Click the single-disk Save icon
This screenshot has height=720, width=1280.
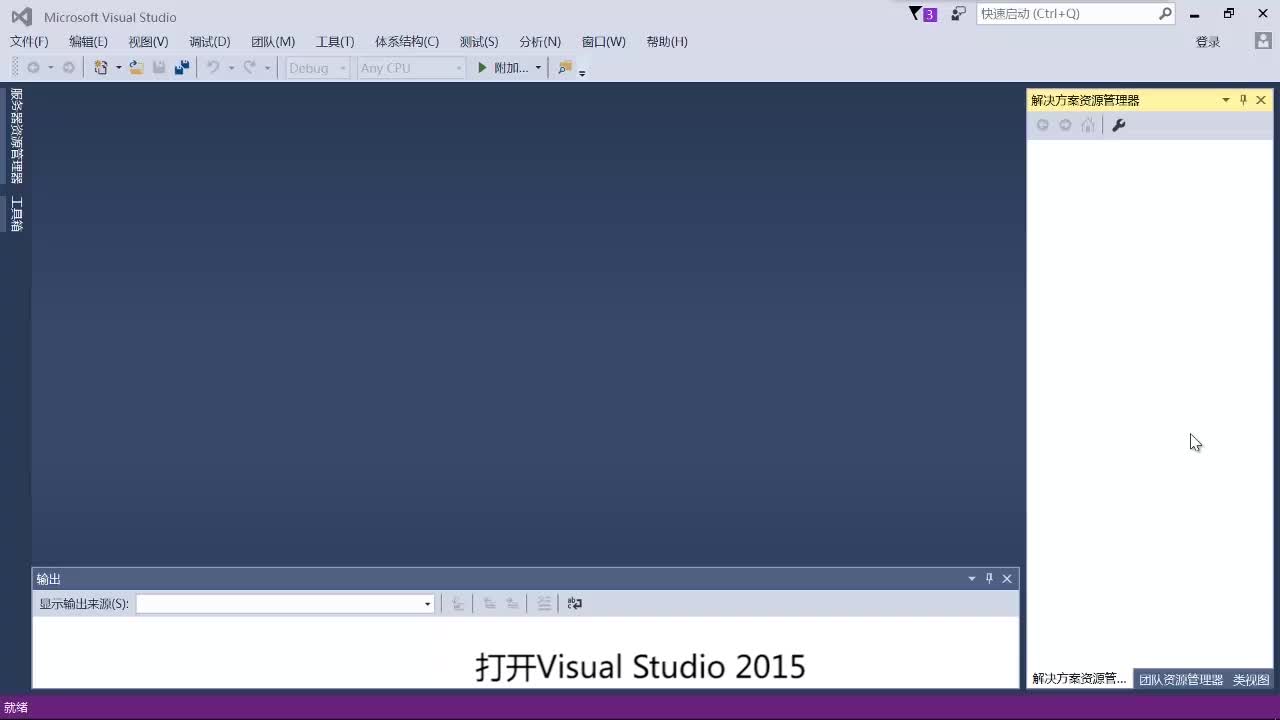click(x=159, y=68)
